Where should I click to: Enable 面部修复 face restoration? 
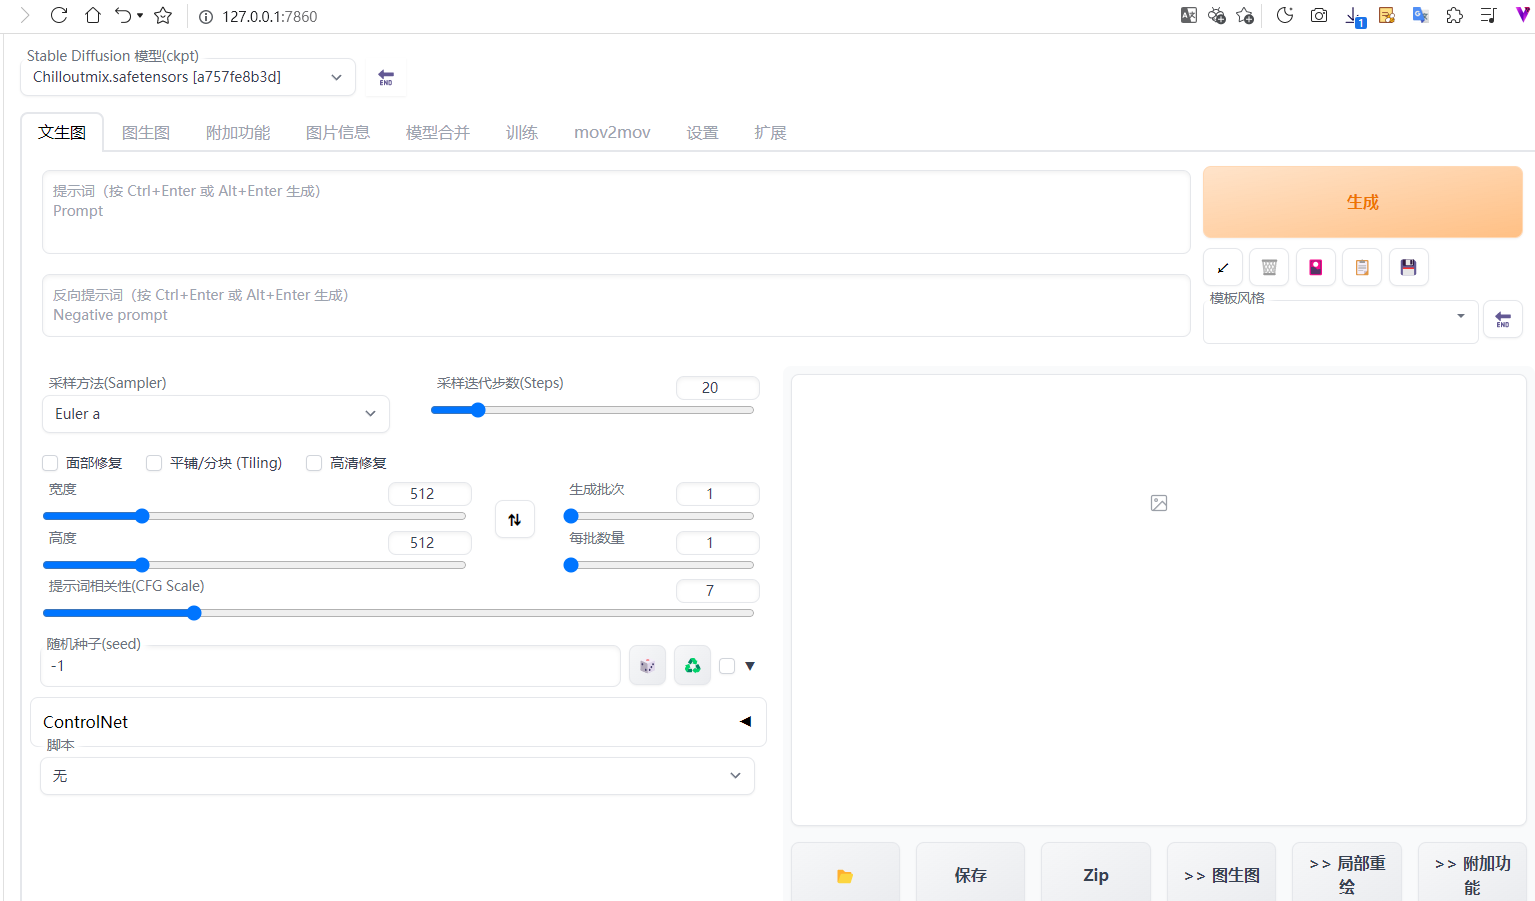click(x=50, y=463)
